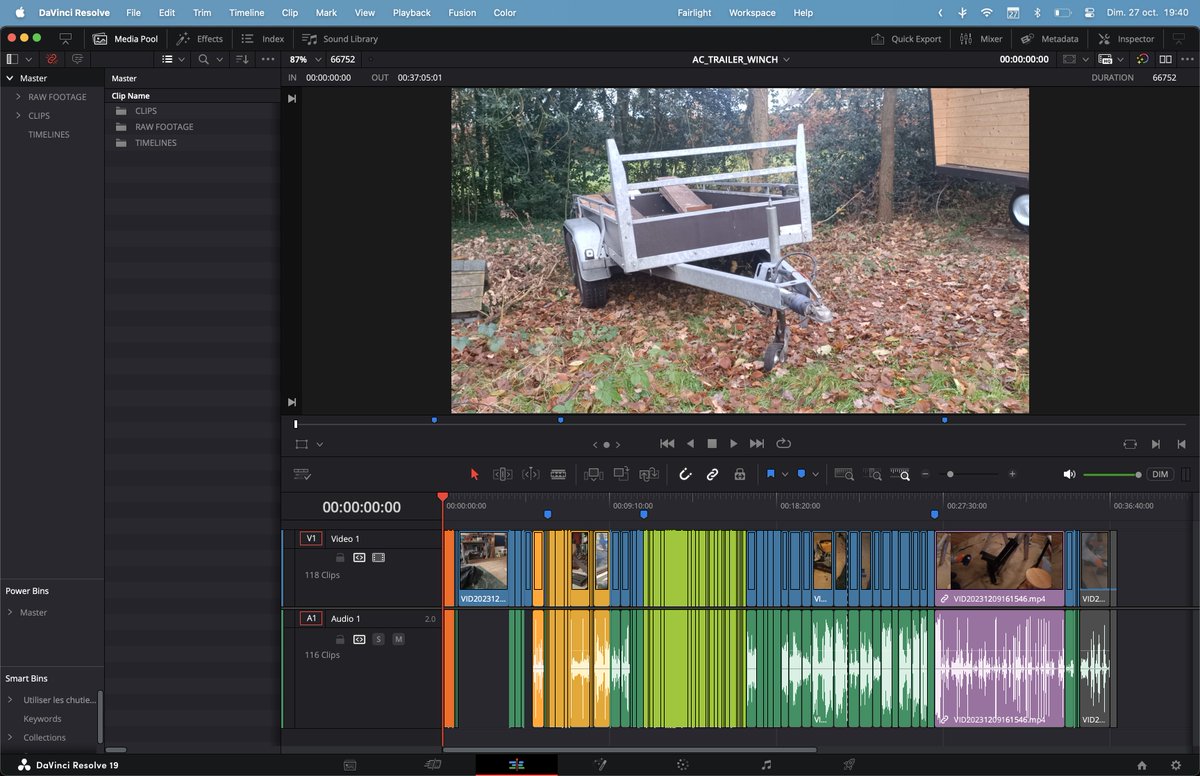
Task: Open the Deliver rocket page icon
Action: [849, 765]
